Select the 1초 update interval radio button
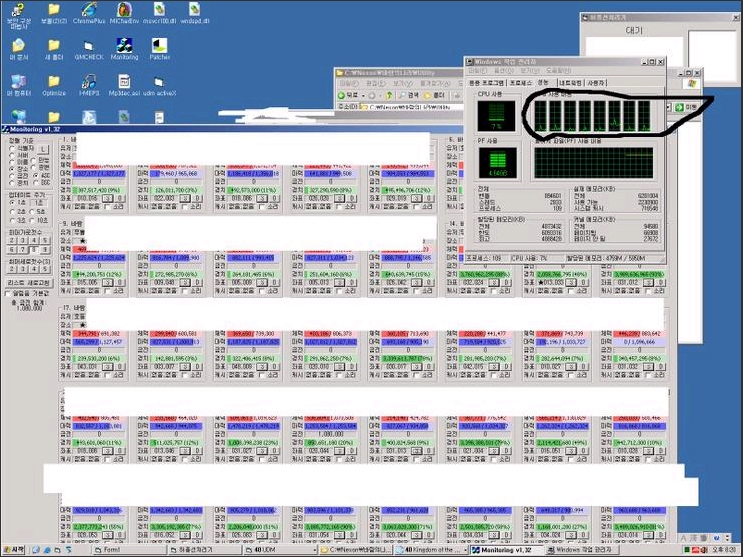Viewport: 743px width, 557px height. pos(12,203)
